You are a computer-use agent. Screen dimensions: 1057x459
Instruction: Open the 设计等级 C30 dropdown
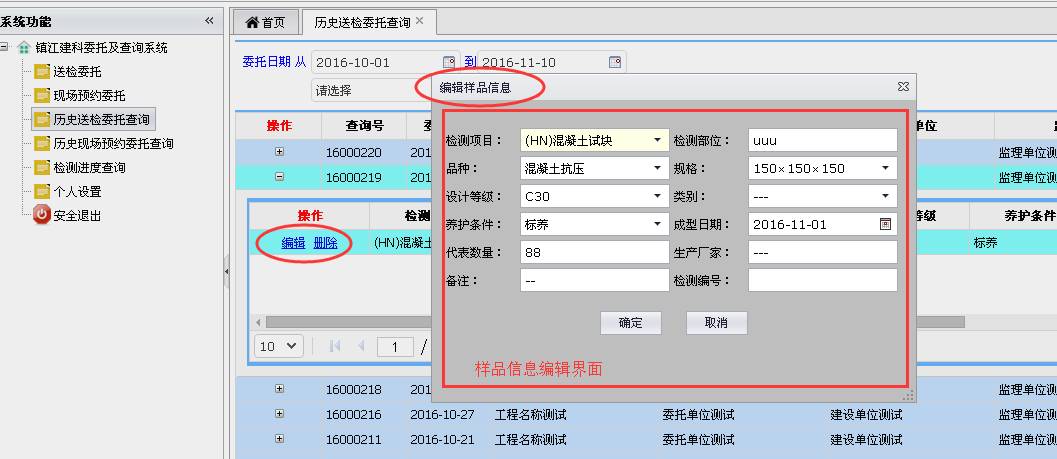pyautogui.click(x=658, y=196)
